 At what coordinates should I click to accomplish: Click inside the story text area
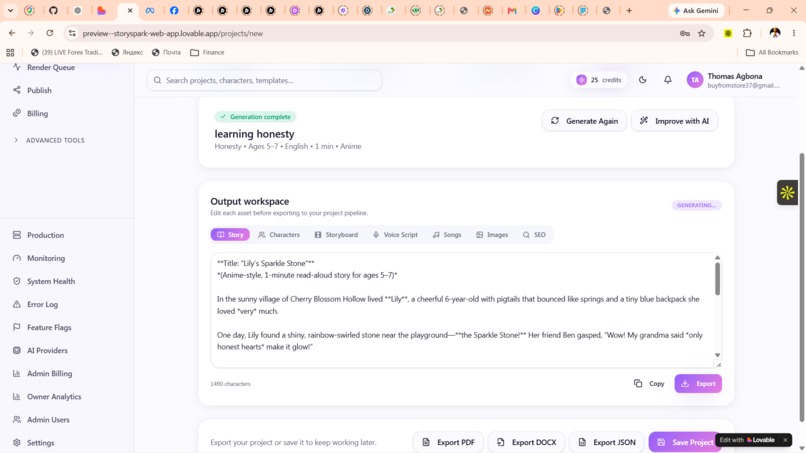[x=460, y=310]
